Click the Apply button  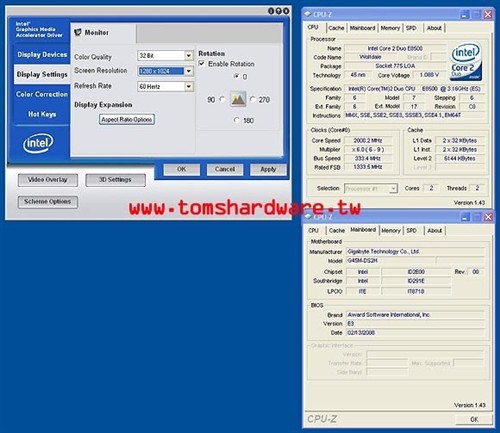point(268,169)
